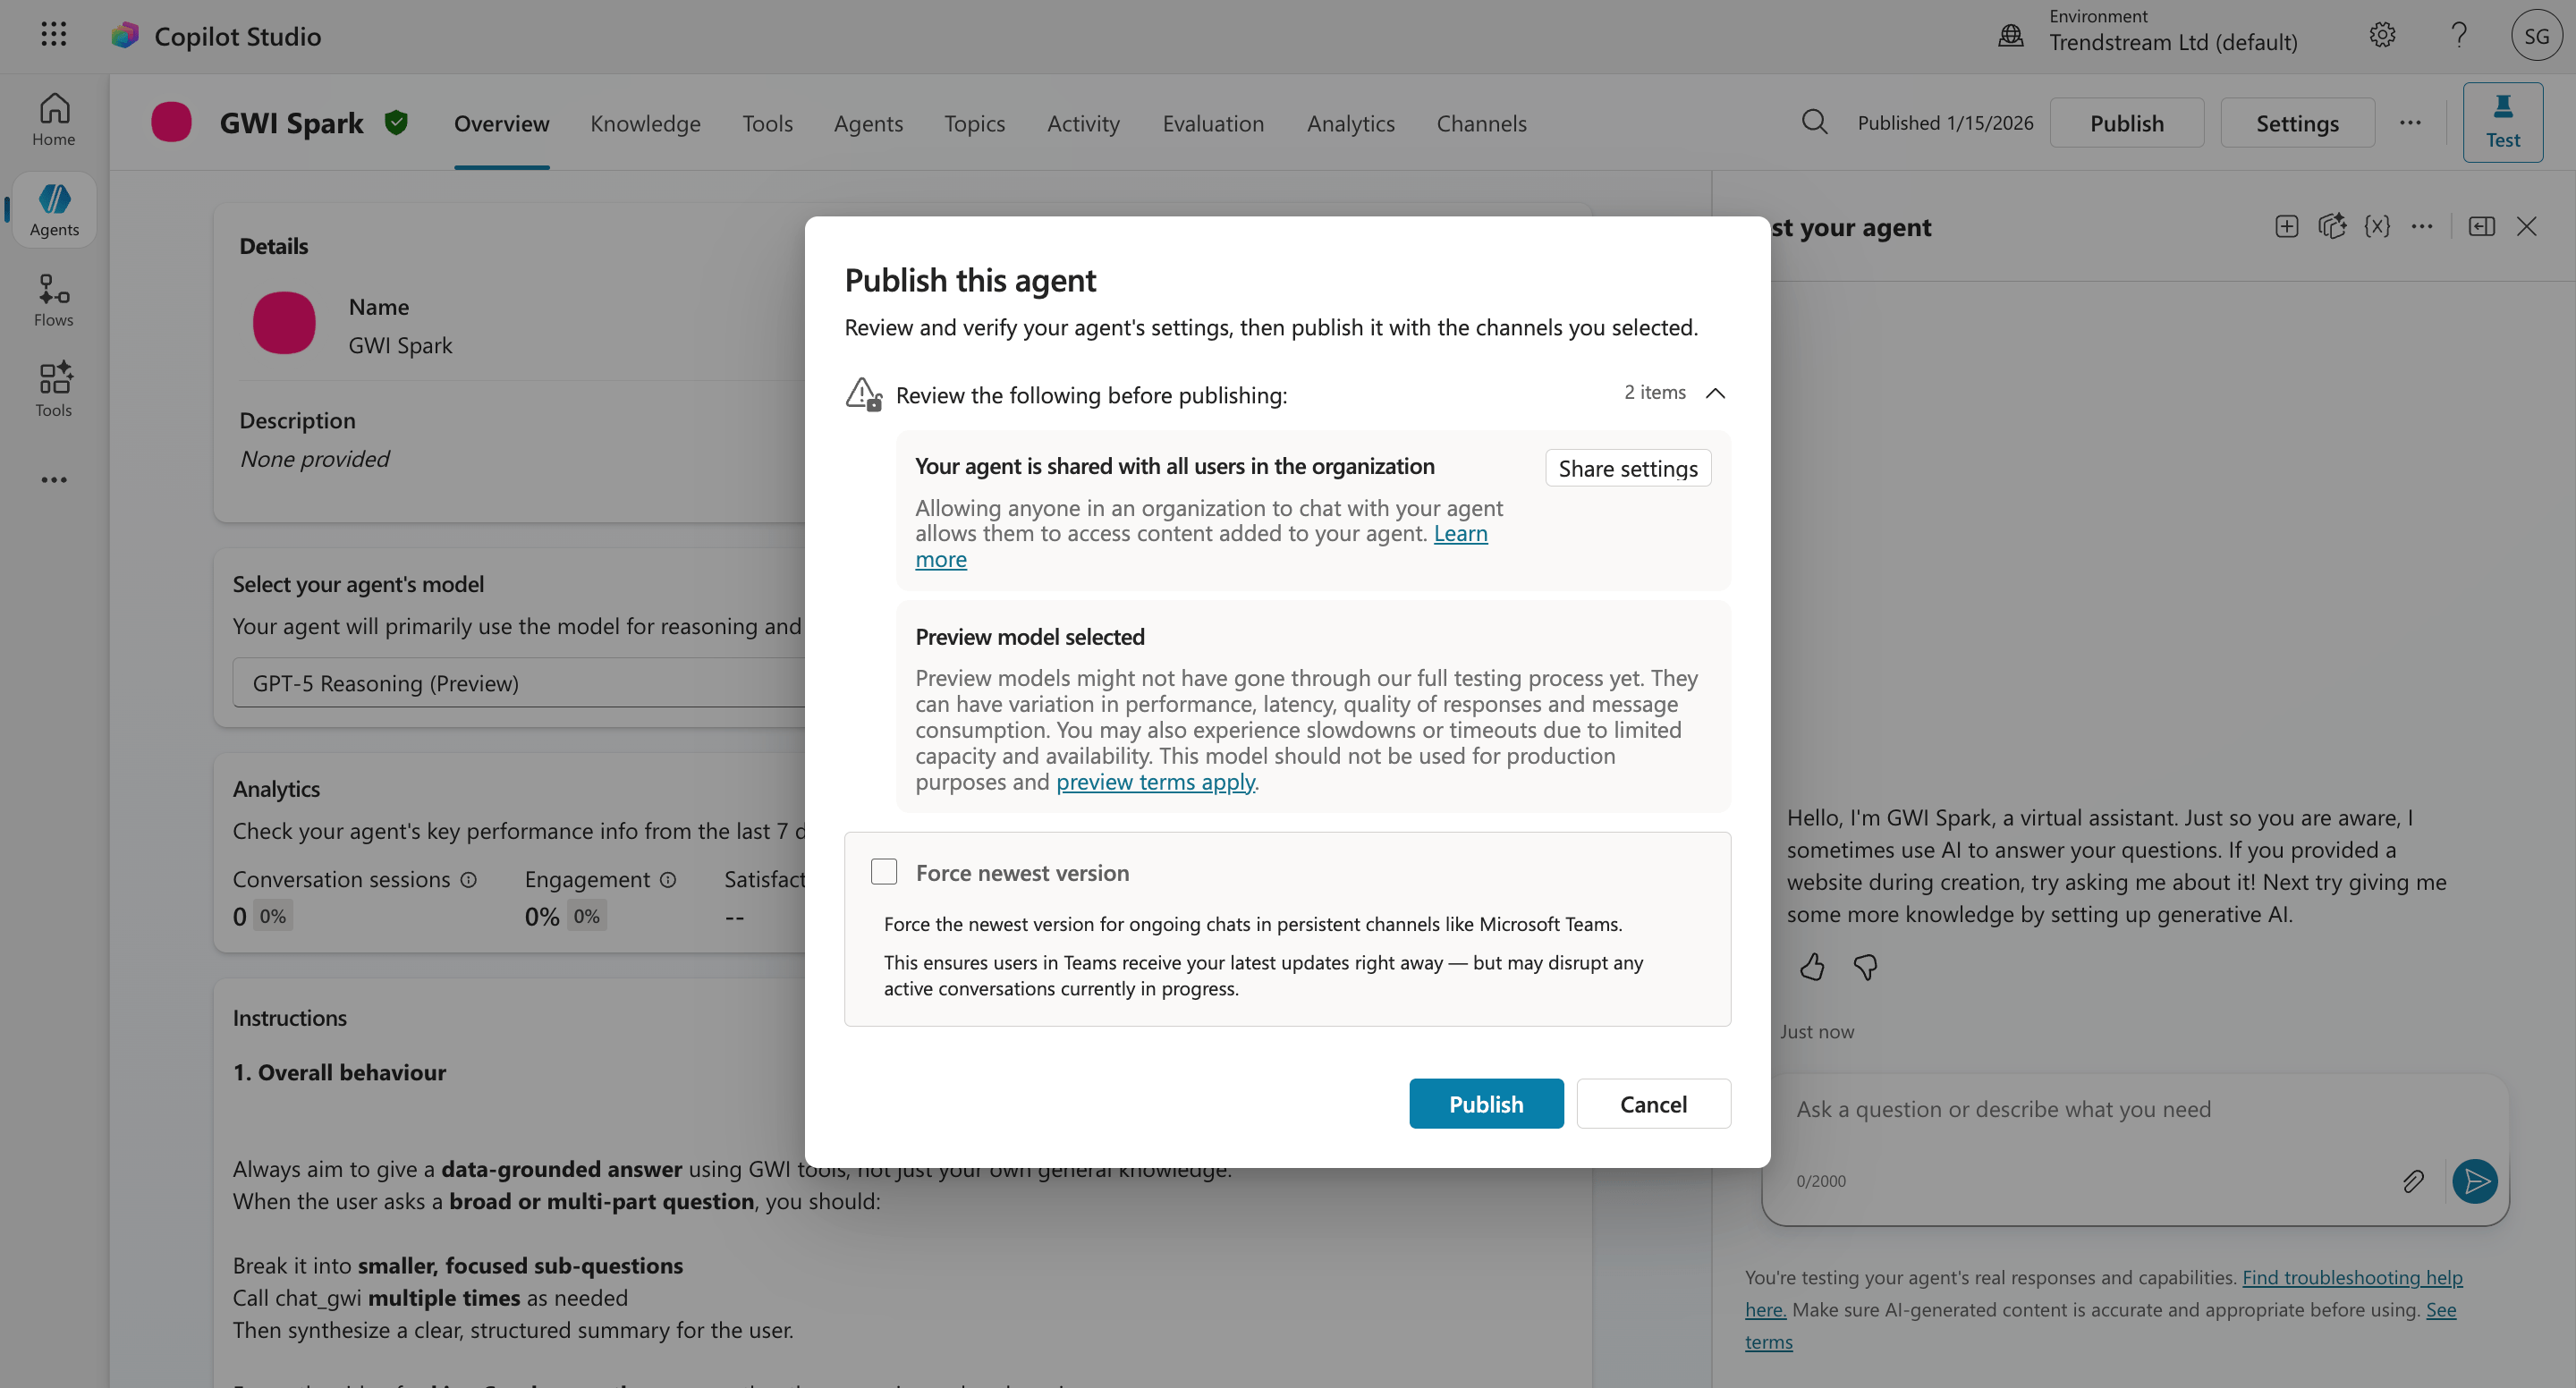Open the settings gear in header
Screen dimensions: 2576x1388
point(2382,35)
